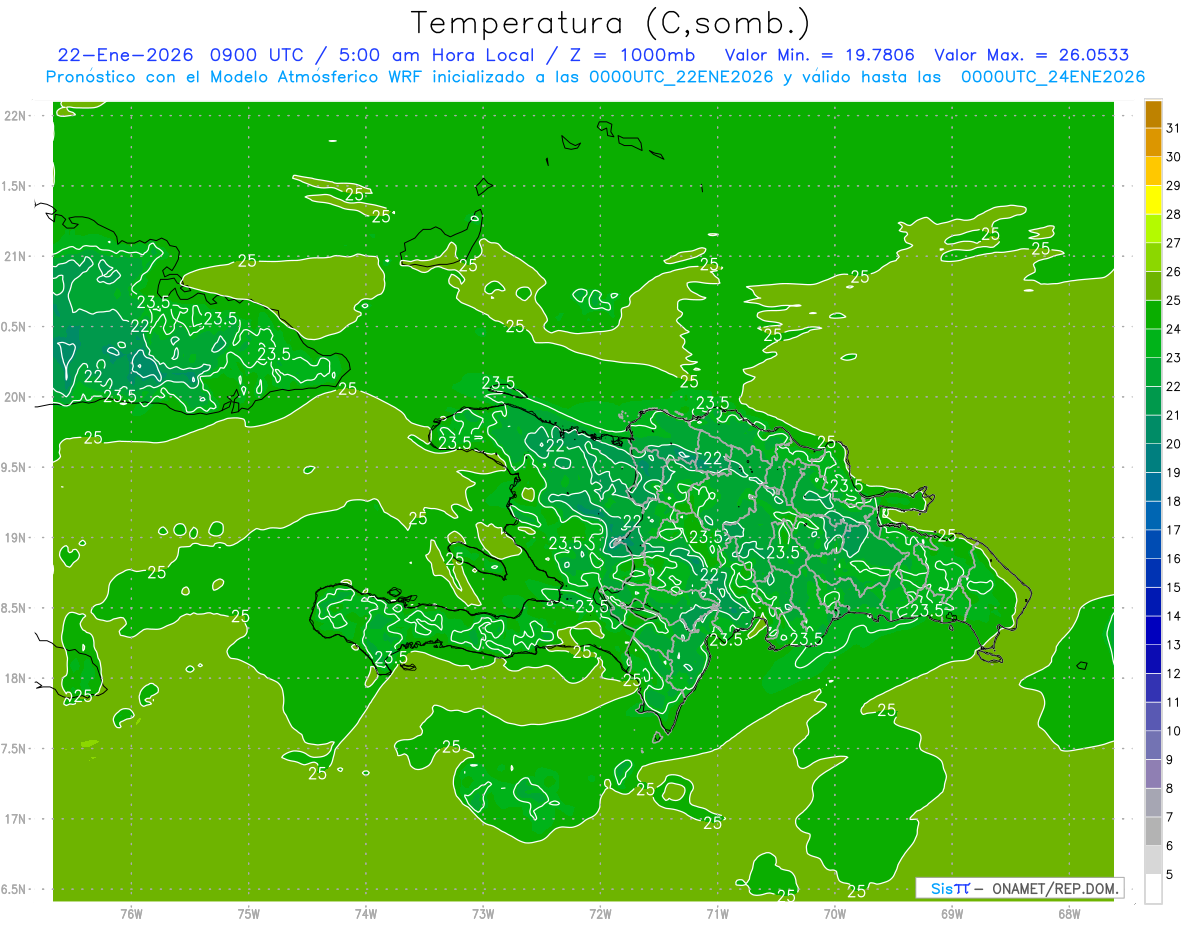Screen dimensions: 1200x927
Task: Click the colorbar scale label "5"
Action: point(1170,875)
